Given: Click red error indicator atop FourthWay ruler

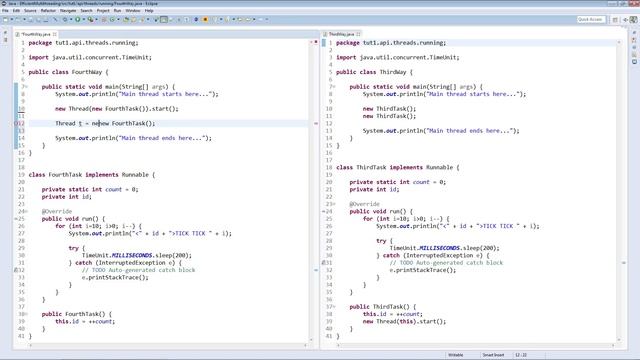Looking at the screenshot, I should [316, 42].
